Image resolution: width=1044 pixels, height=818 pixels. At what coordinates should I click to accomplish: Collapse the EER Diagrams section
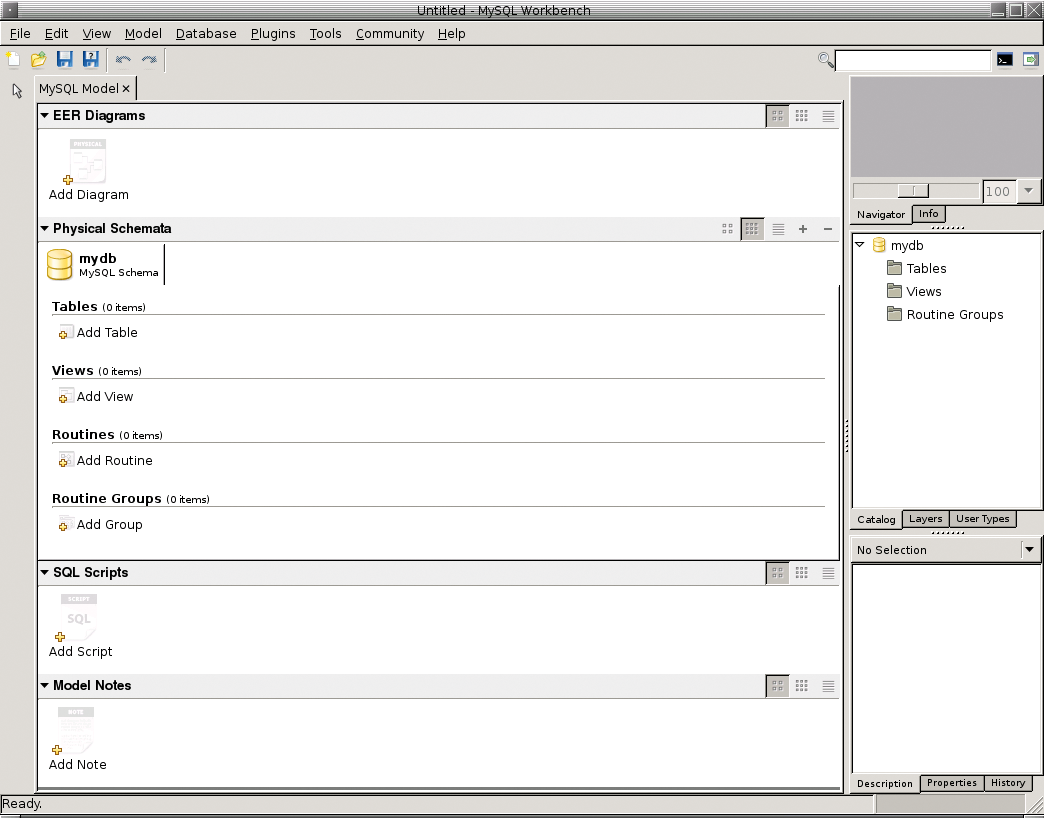(45, 115)
